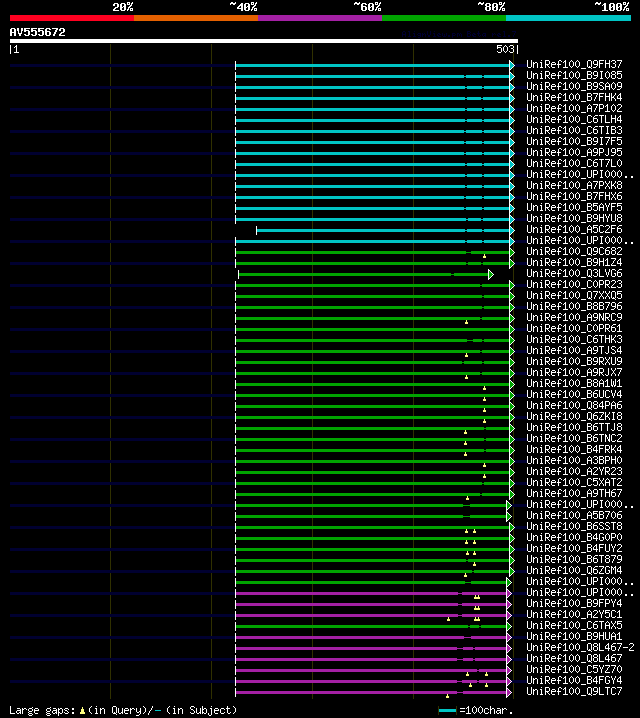
Task: Click the UniRef100_A2Y5C1 label
Action: point(574,614)
